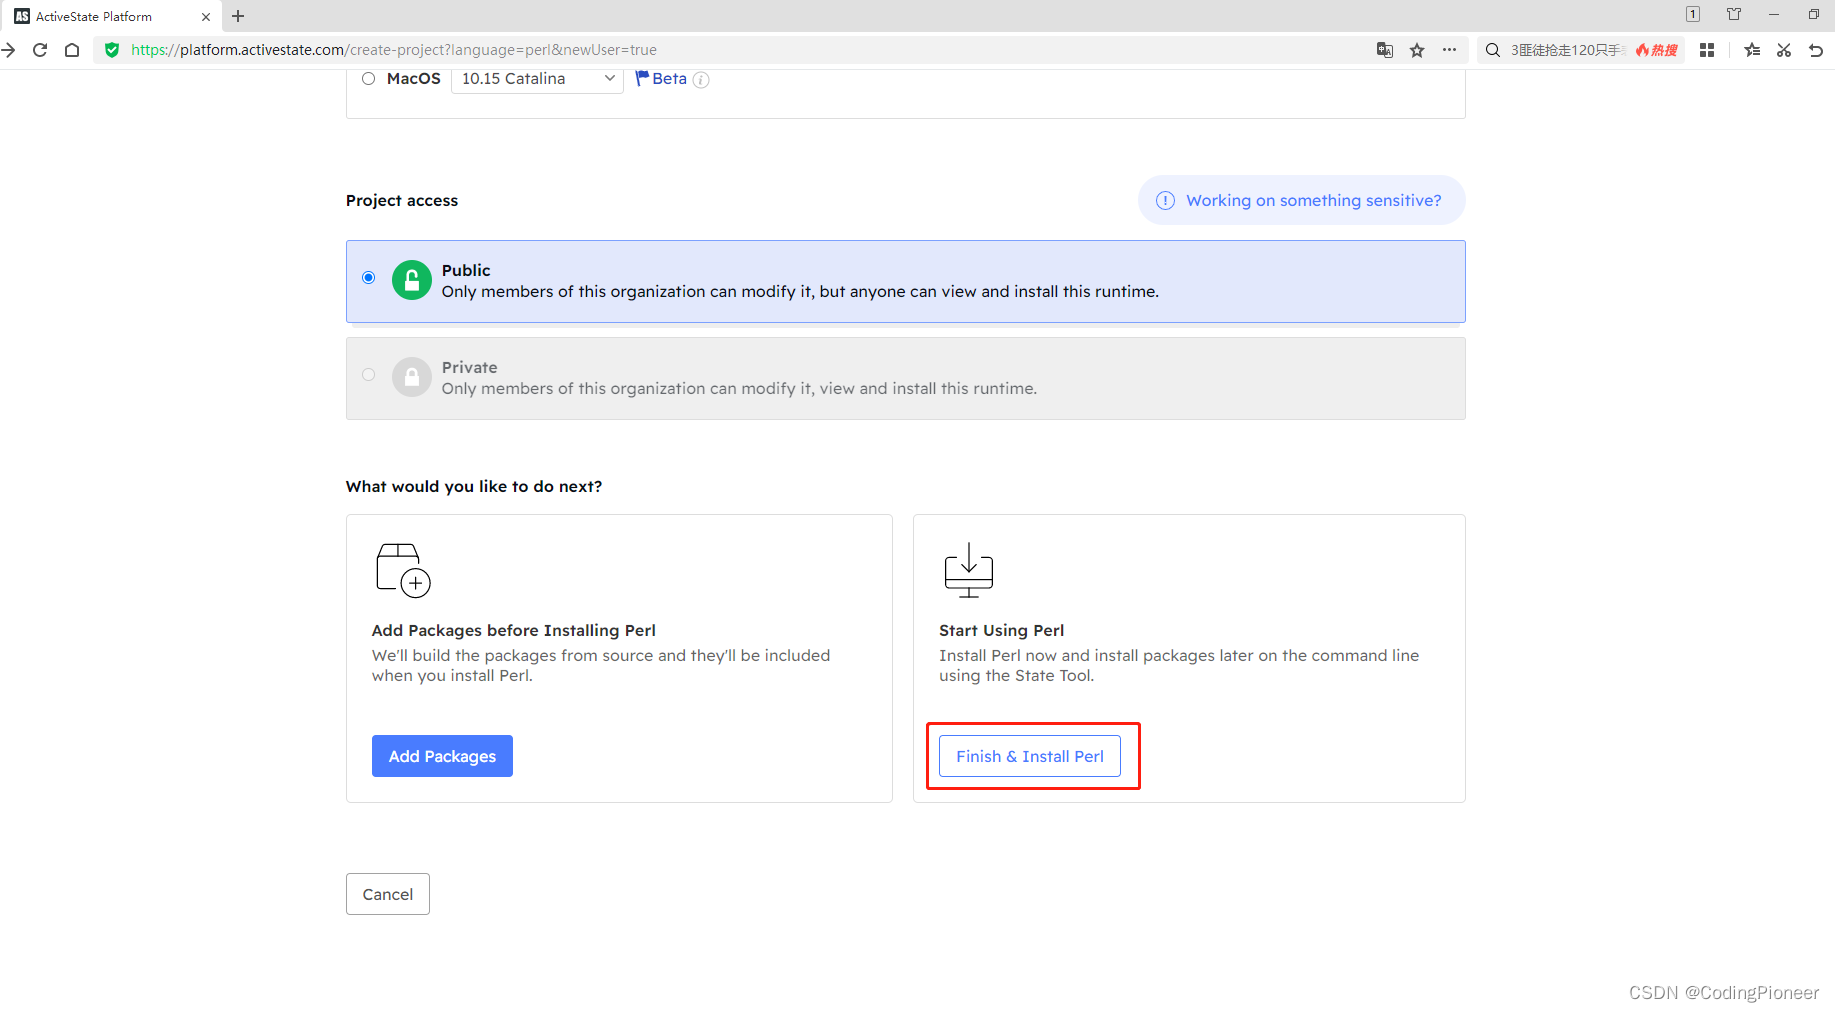
Task: Click the Cancel button
Action: click(388, 894)
